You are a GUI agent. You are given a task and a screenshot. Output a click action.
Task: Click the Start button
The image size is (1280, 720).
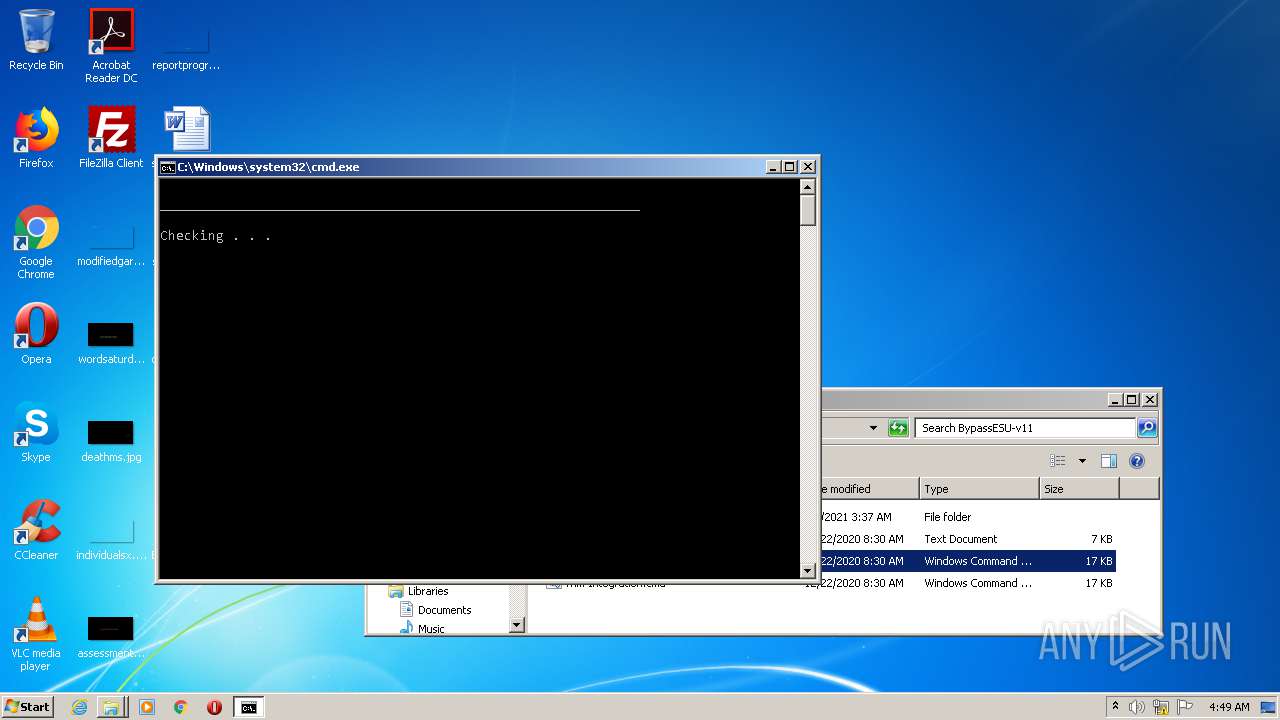[x=27, y=706]
